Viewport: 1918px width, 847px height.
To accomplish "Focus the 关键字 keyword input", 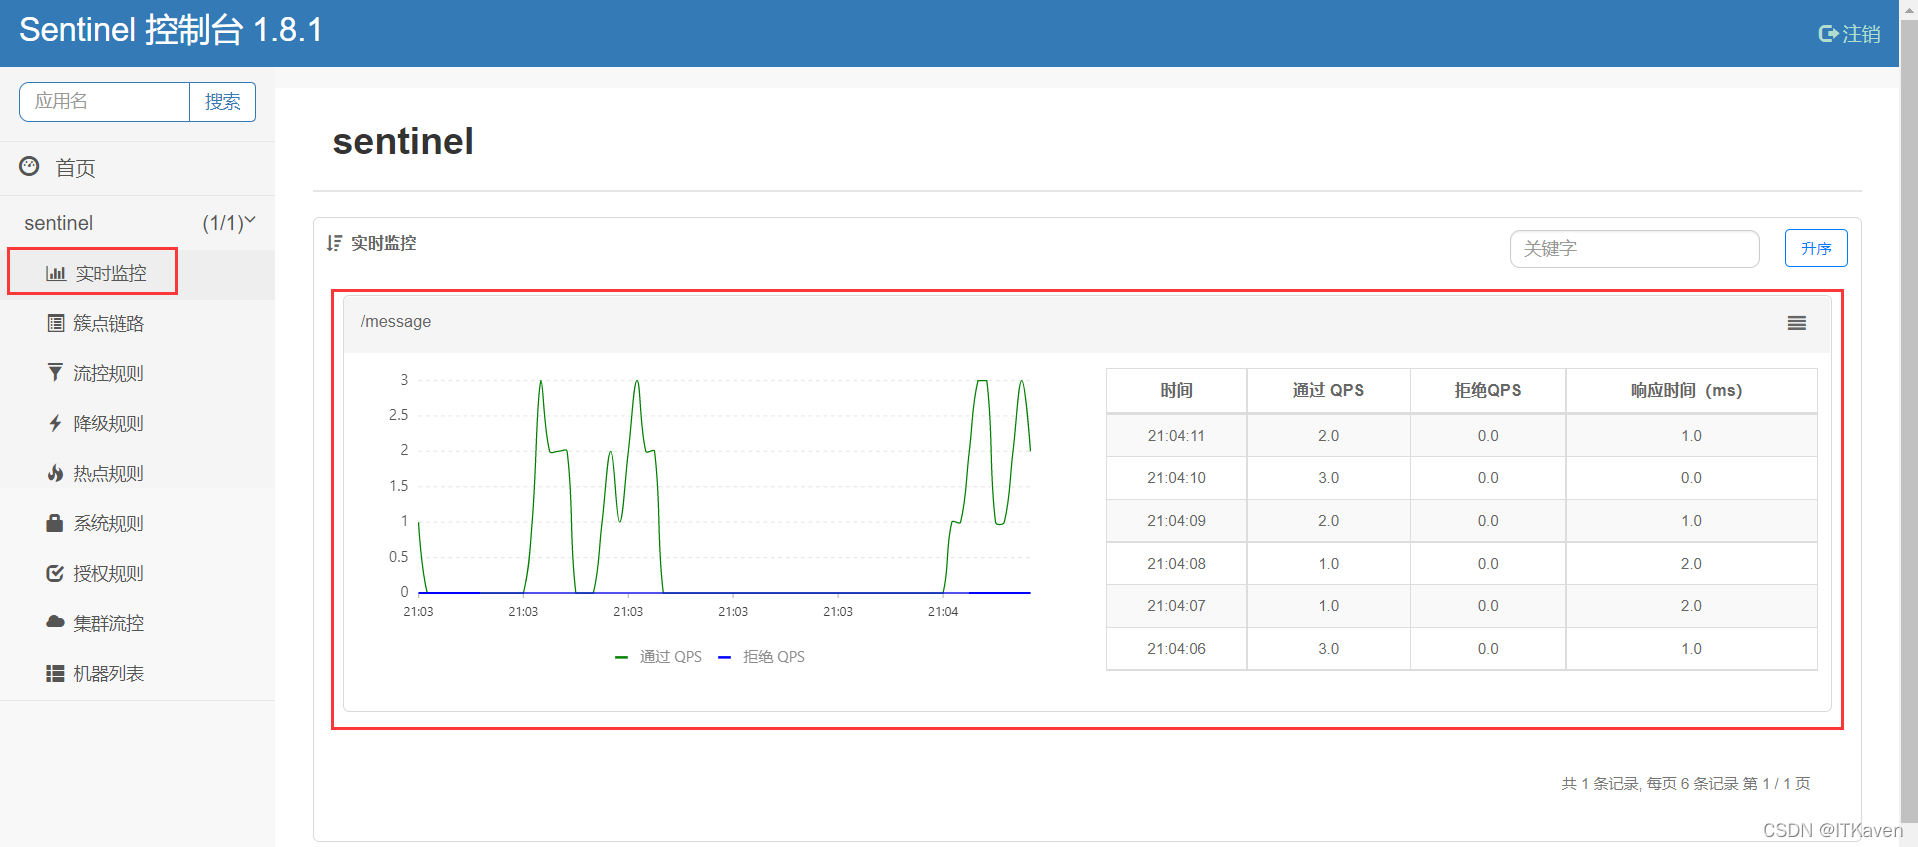I will 1634,248.
